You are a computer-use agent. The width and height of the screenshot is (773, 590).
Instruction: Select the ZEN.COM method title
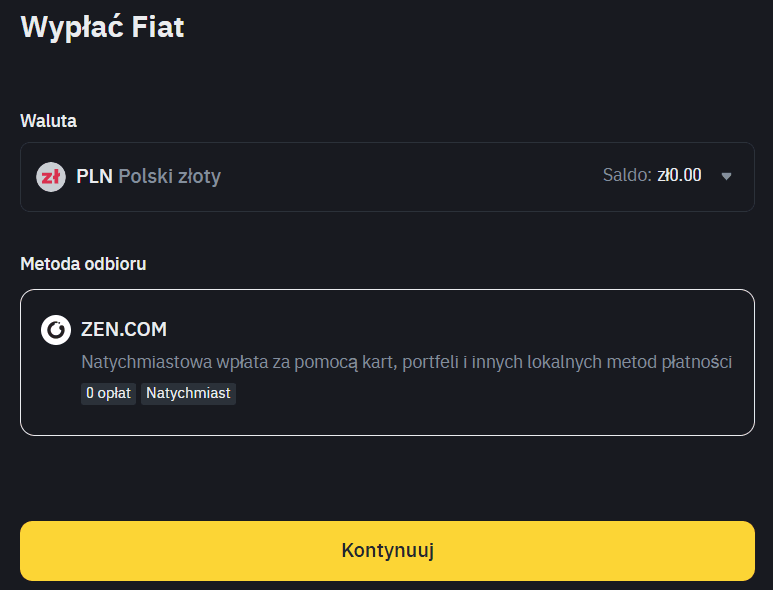[123, 329]
